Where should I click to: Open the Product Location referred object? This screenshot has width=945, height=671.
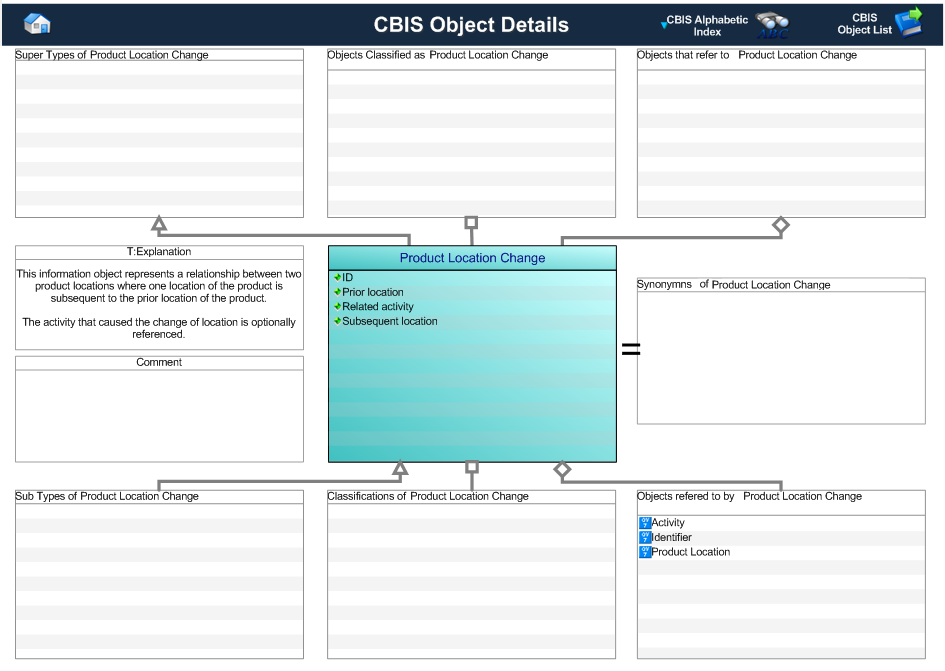tap(691, 552)
